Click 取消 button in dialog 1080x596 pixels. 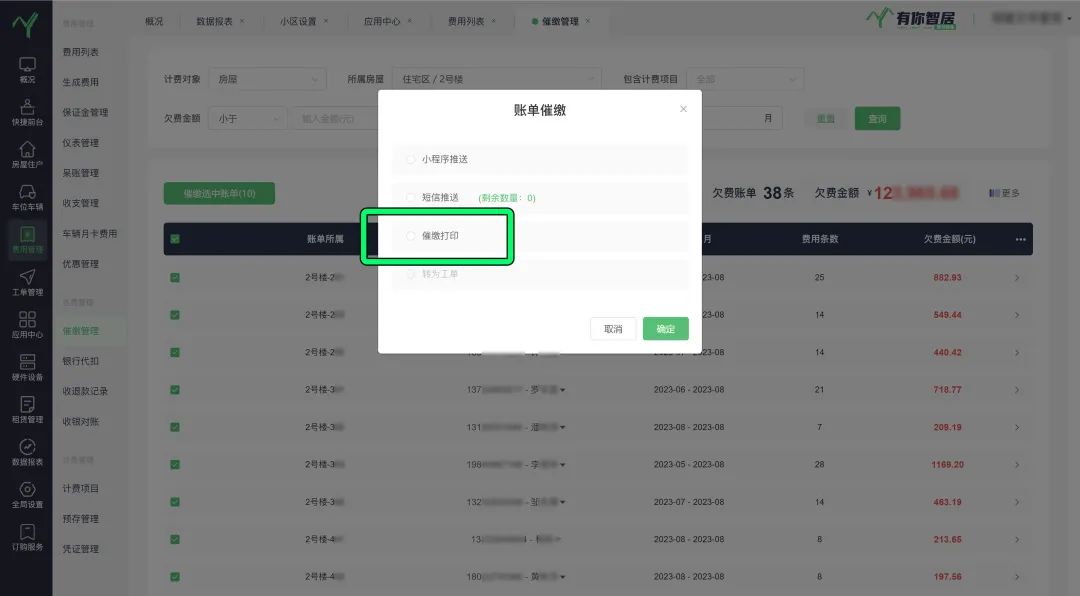(x=613, y=329)
